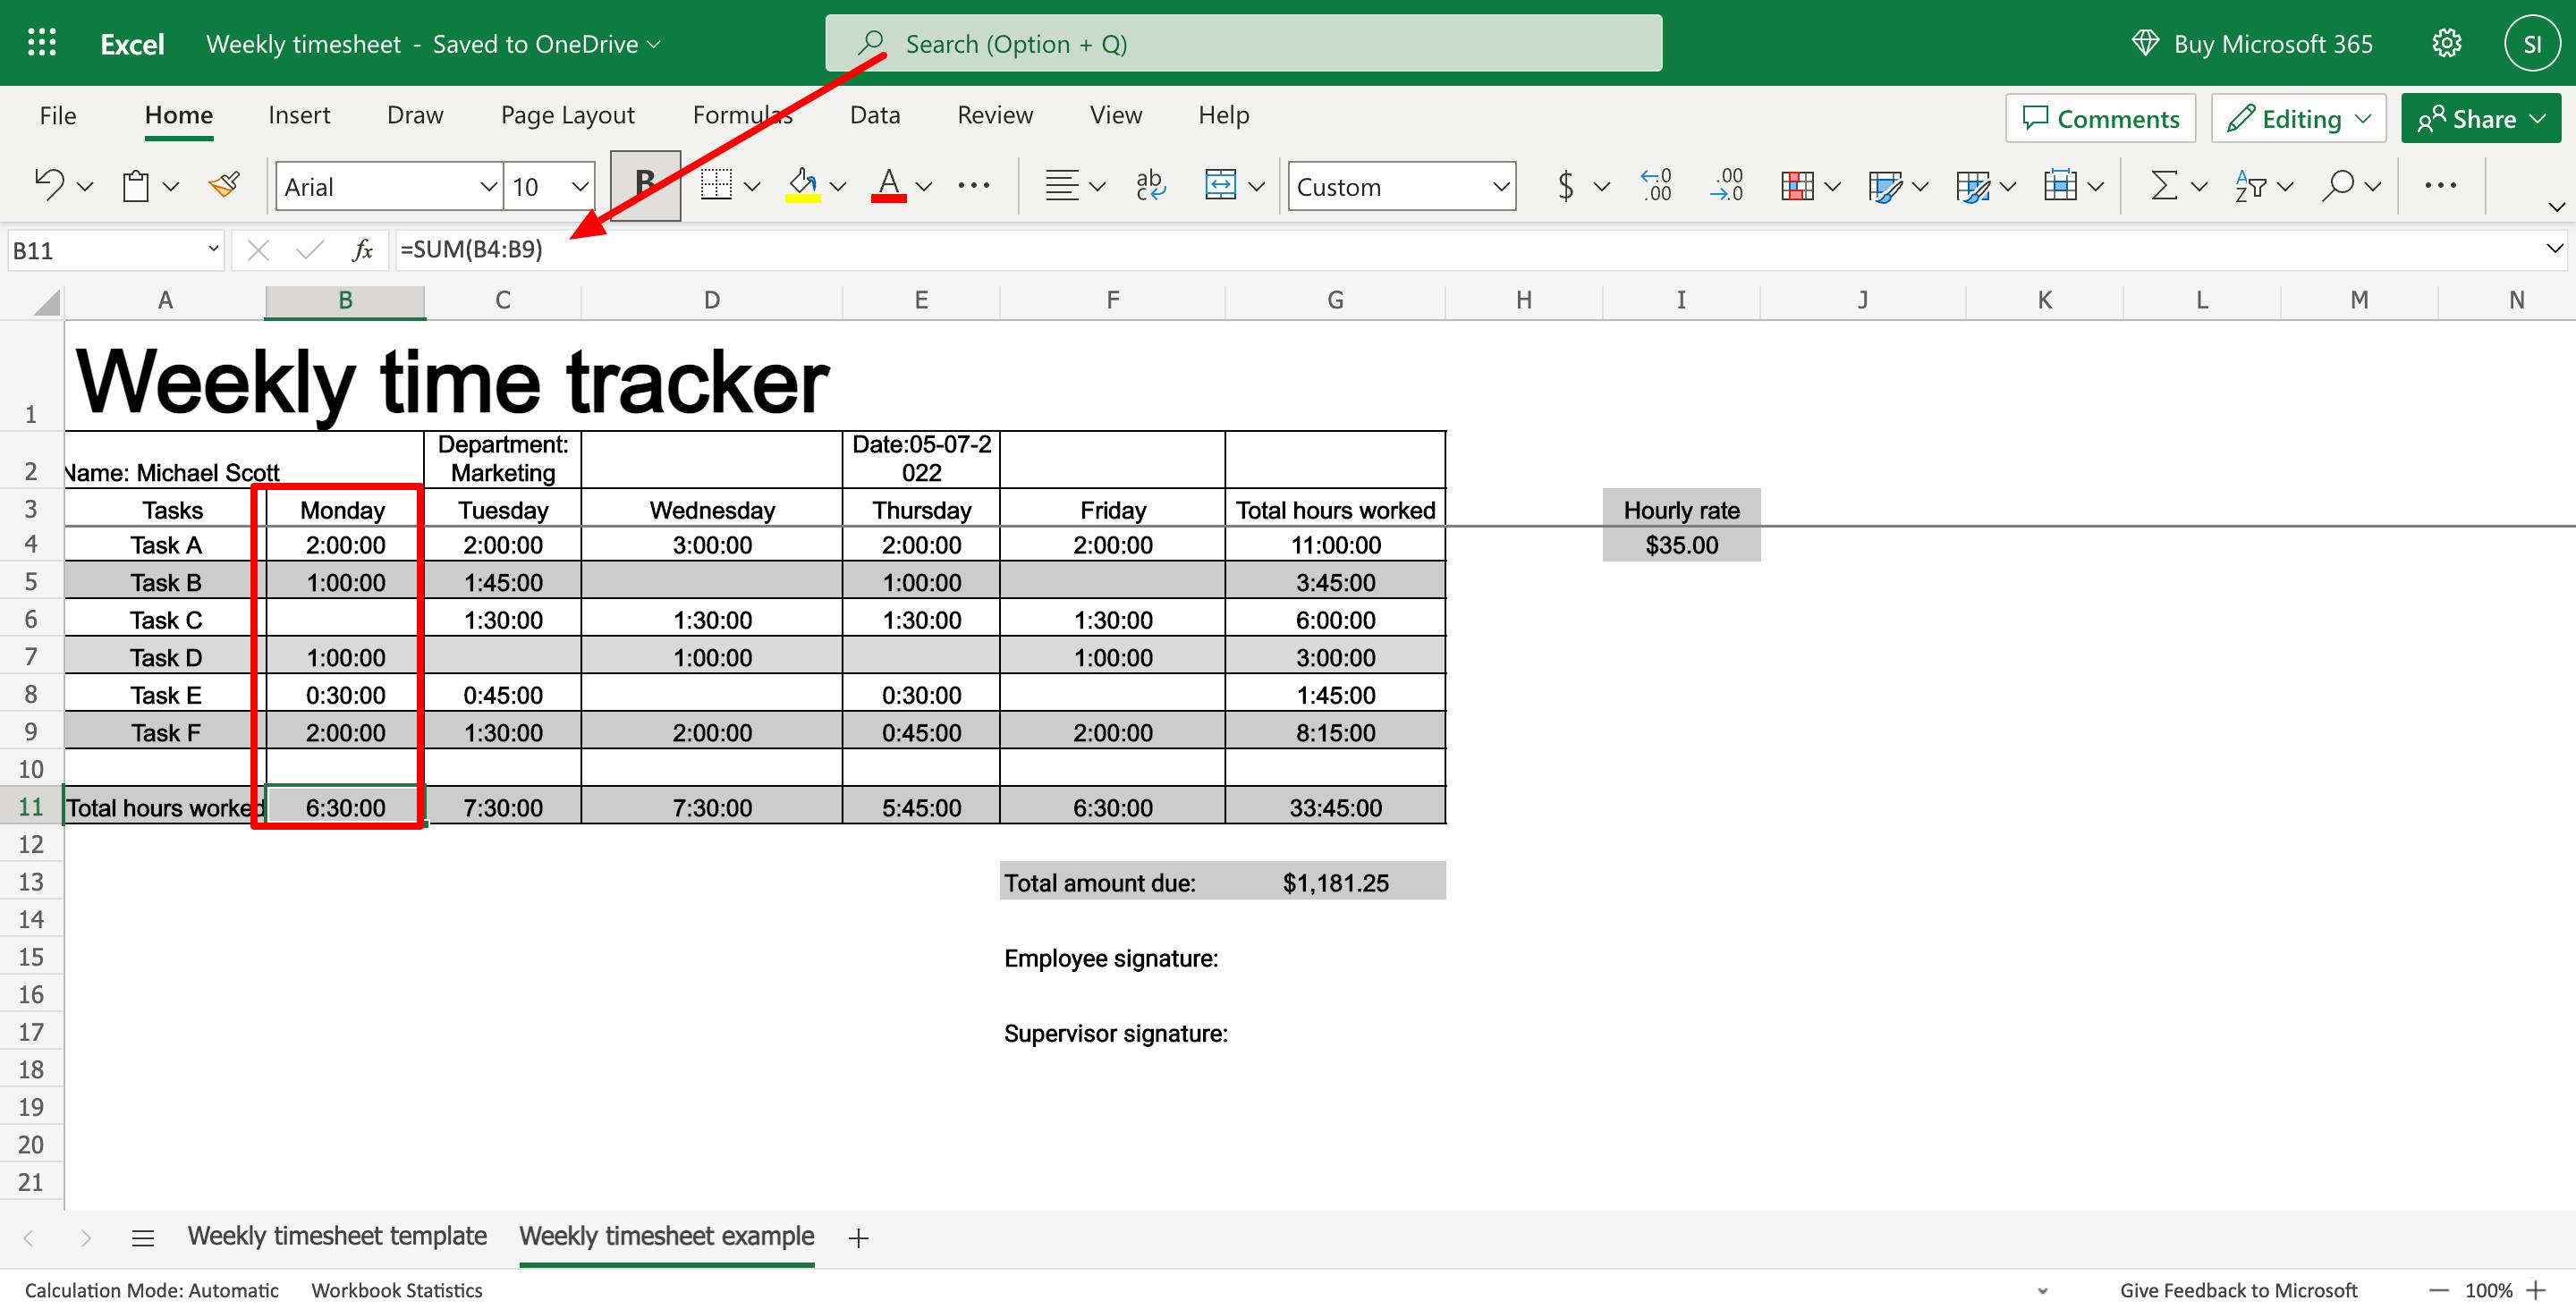Switch to the Weekly timesheet template tab
The height and width of the screenshot is (1309, 2576).
click(334, 1236)
